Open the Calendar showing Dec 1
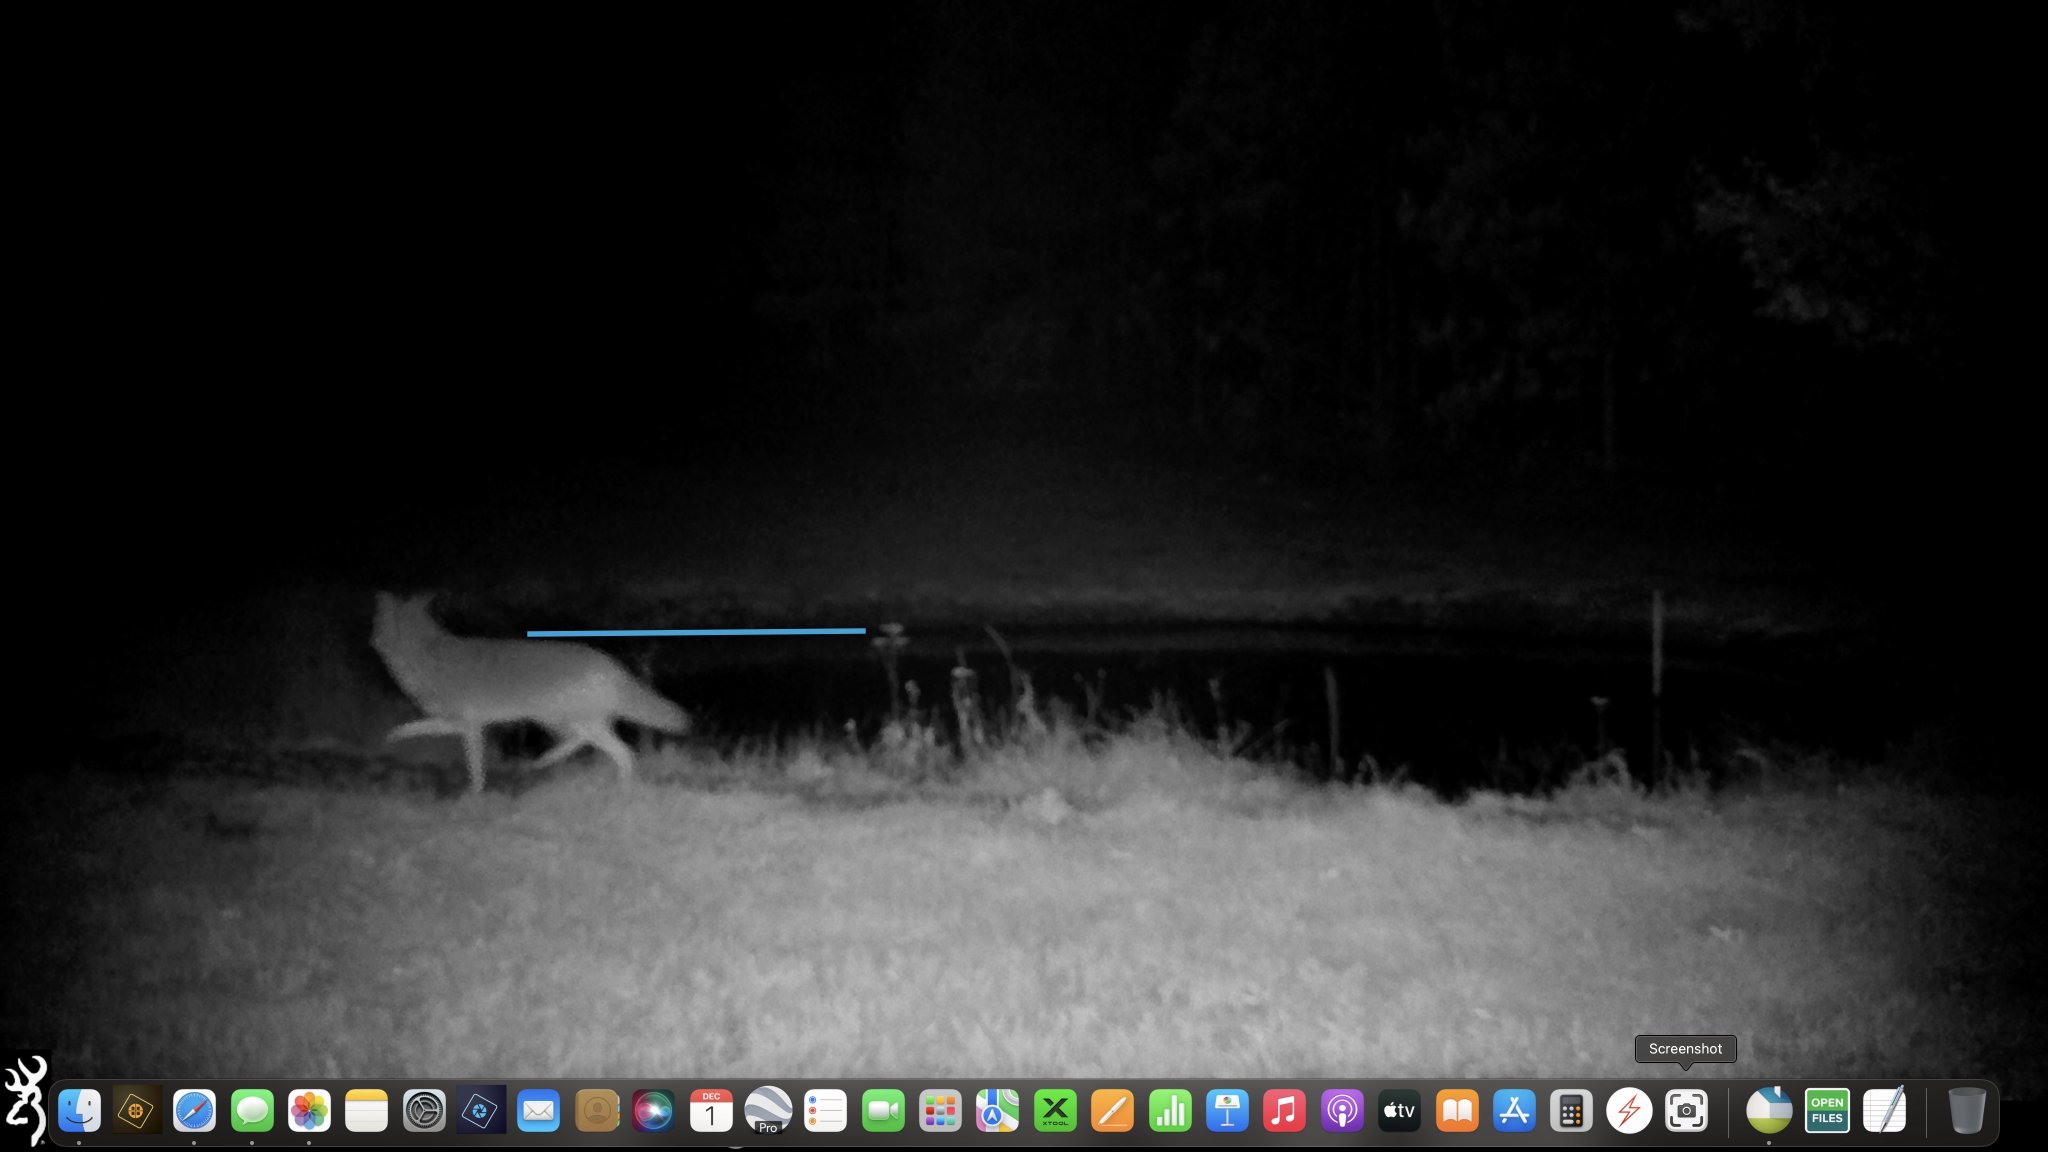Image resolution: width=2048 pixels, height=1152 pixels. coord(711,1111)
